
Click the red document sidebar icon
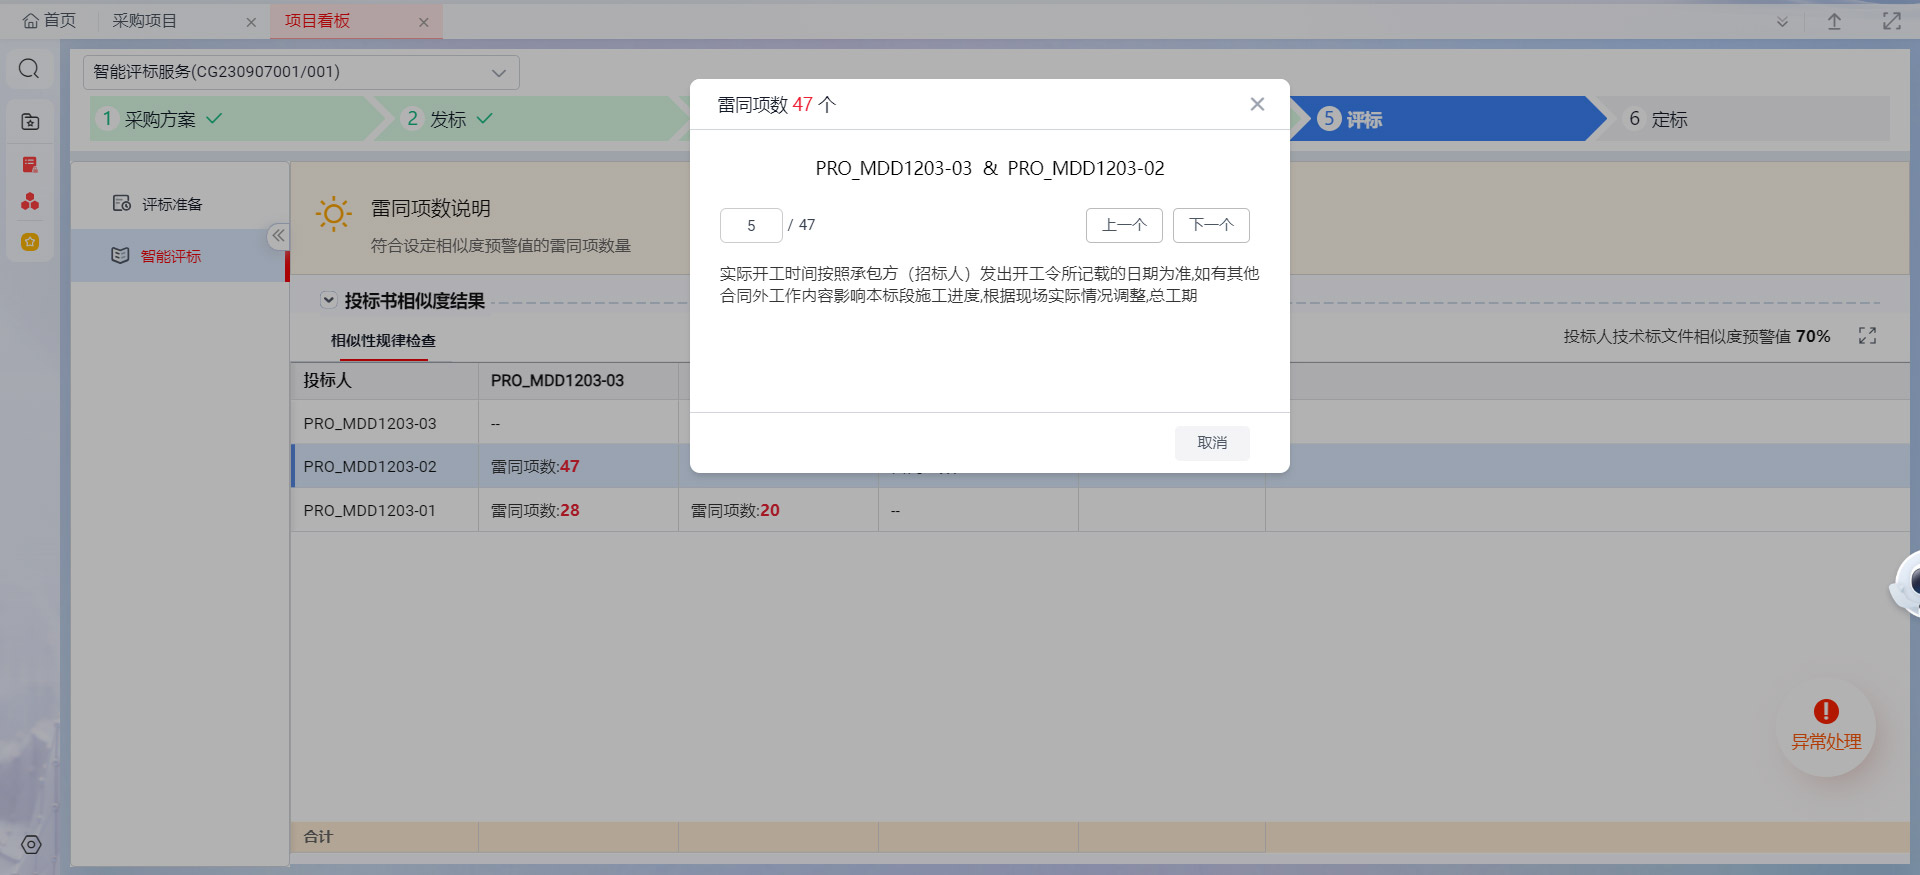click(x=30, y=164)
